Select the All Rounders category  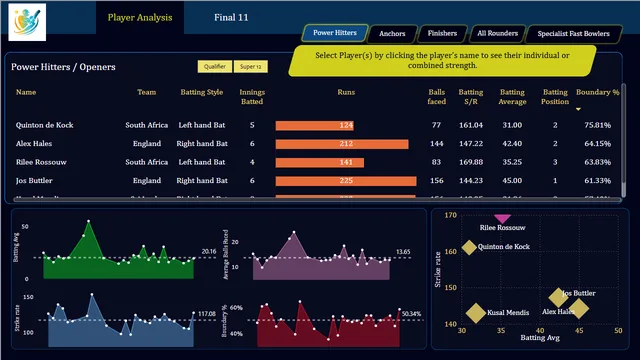click(x=498, y=33)
